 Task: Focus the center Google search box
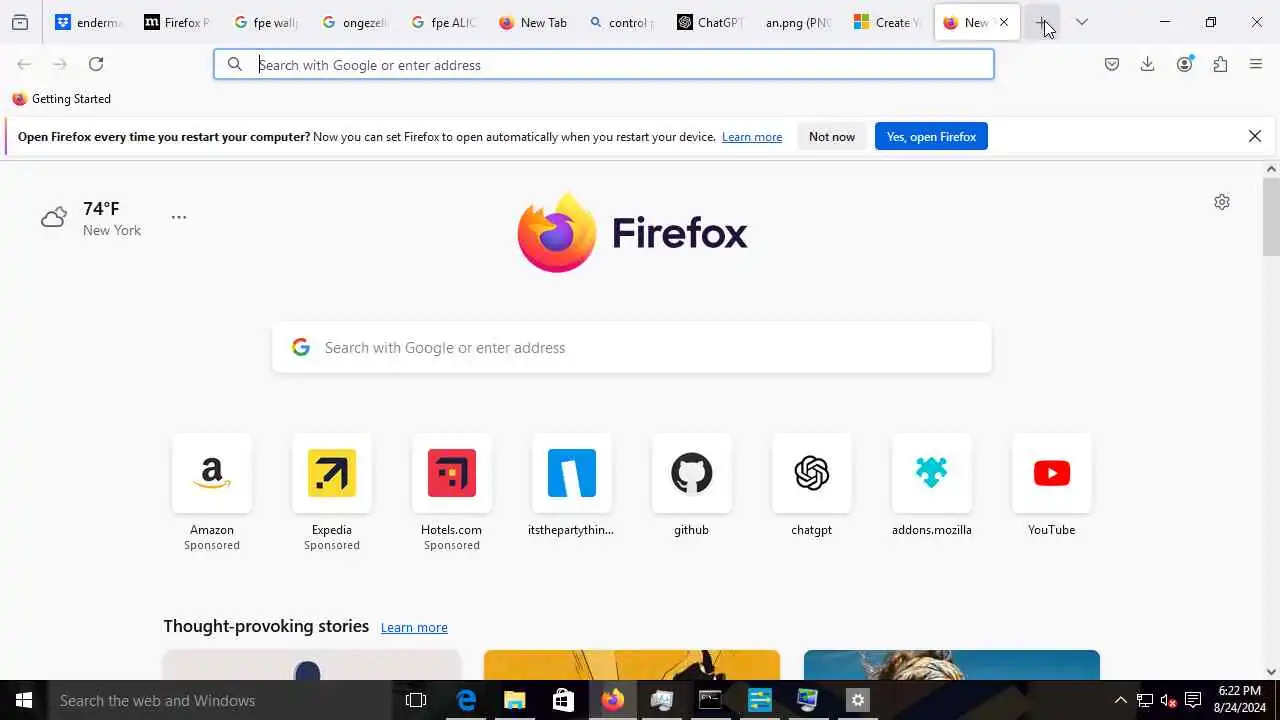[632, 347]
